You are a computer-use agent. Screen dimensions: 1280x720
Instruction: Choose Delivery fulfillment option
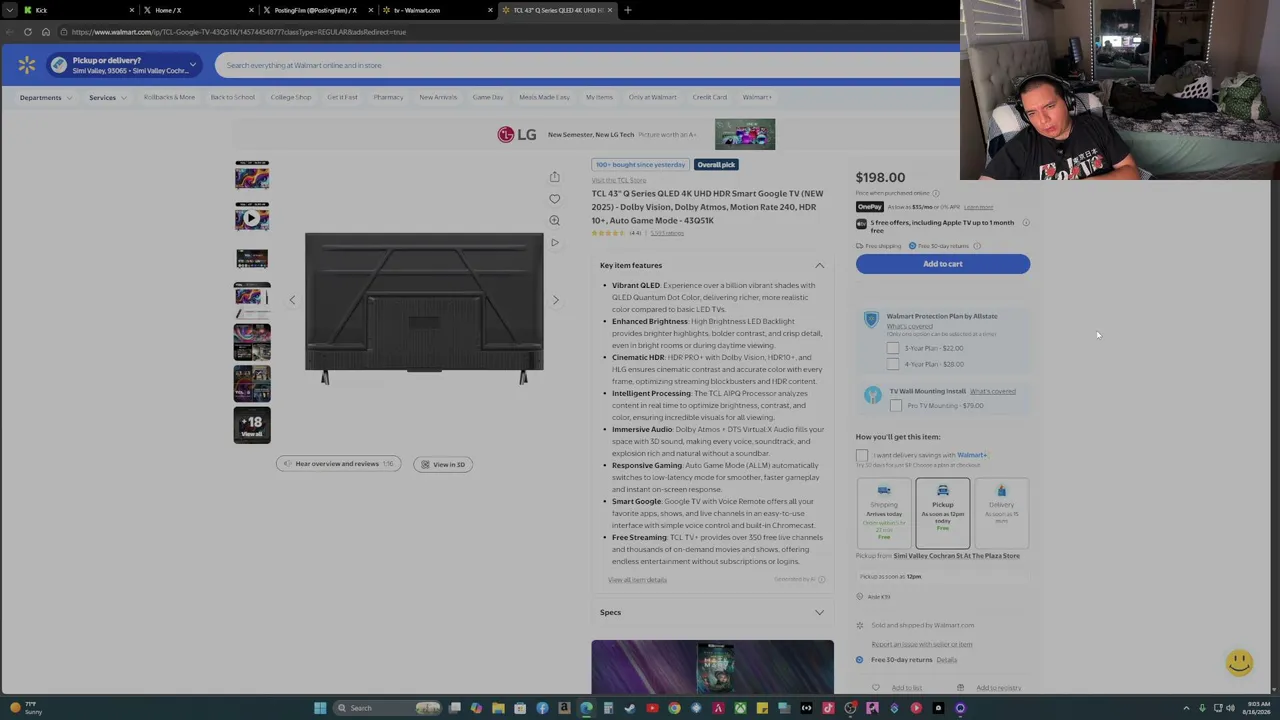(1001, 513)
